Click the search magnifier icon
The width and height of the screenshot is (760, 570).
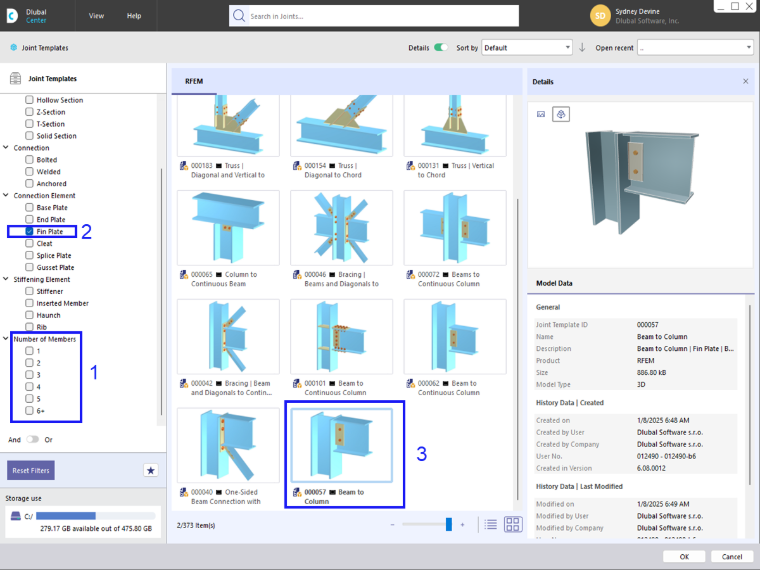coord(239,16)
